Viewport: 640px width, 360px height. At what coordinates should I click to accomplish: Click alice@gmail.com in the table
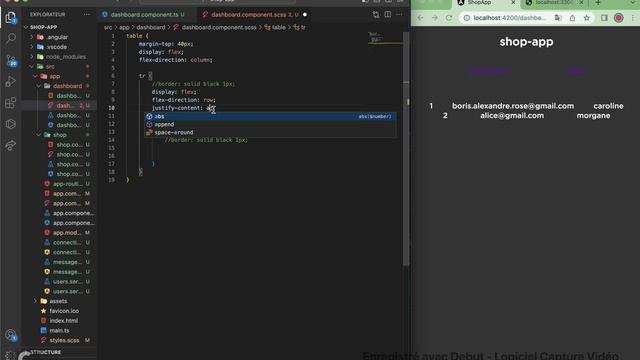[x=512, y=116]
